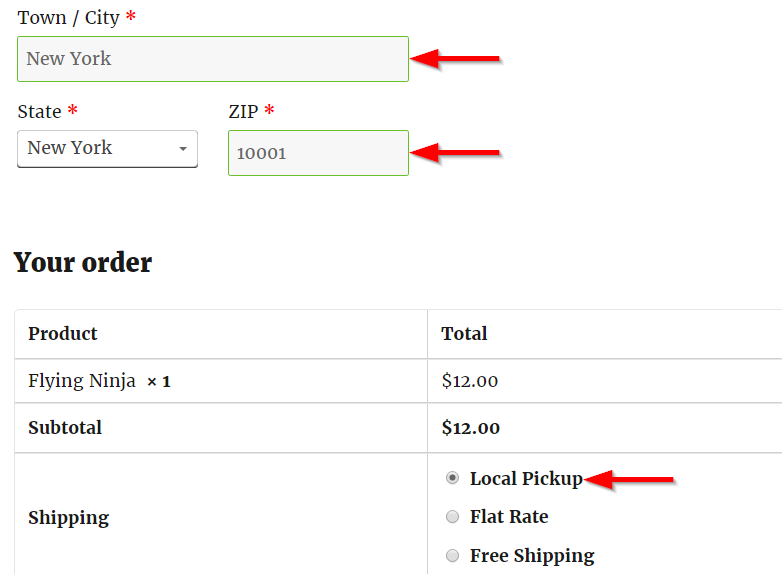
Task: Click the red arrow pointing at Town/City field
Action: coord(456,59)
